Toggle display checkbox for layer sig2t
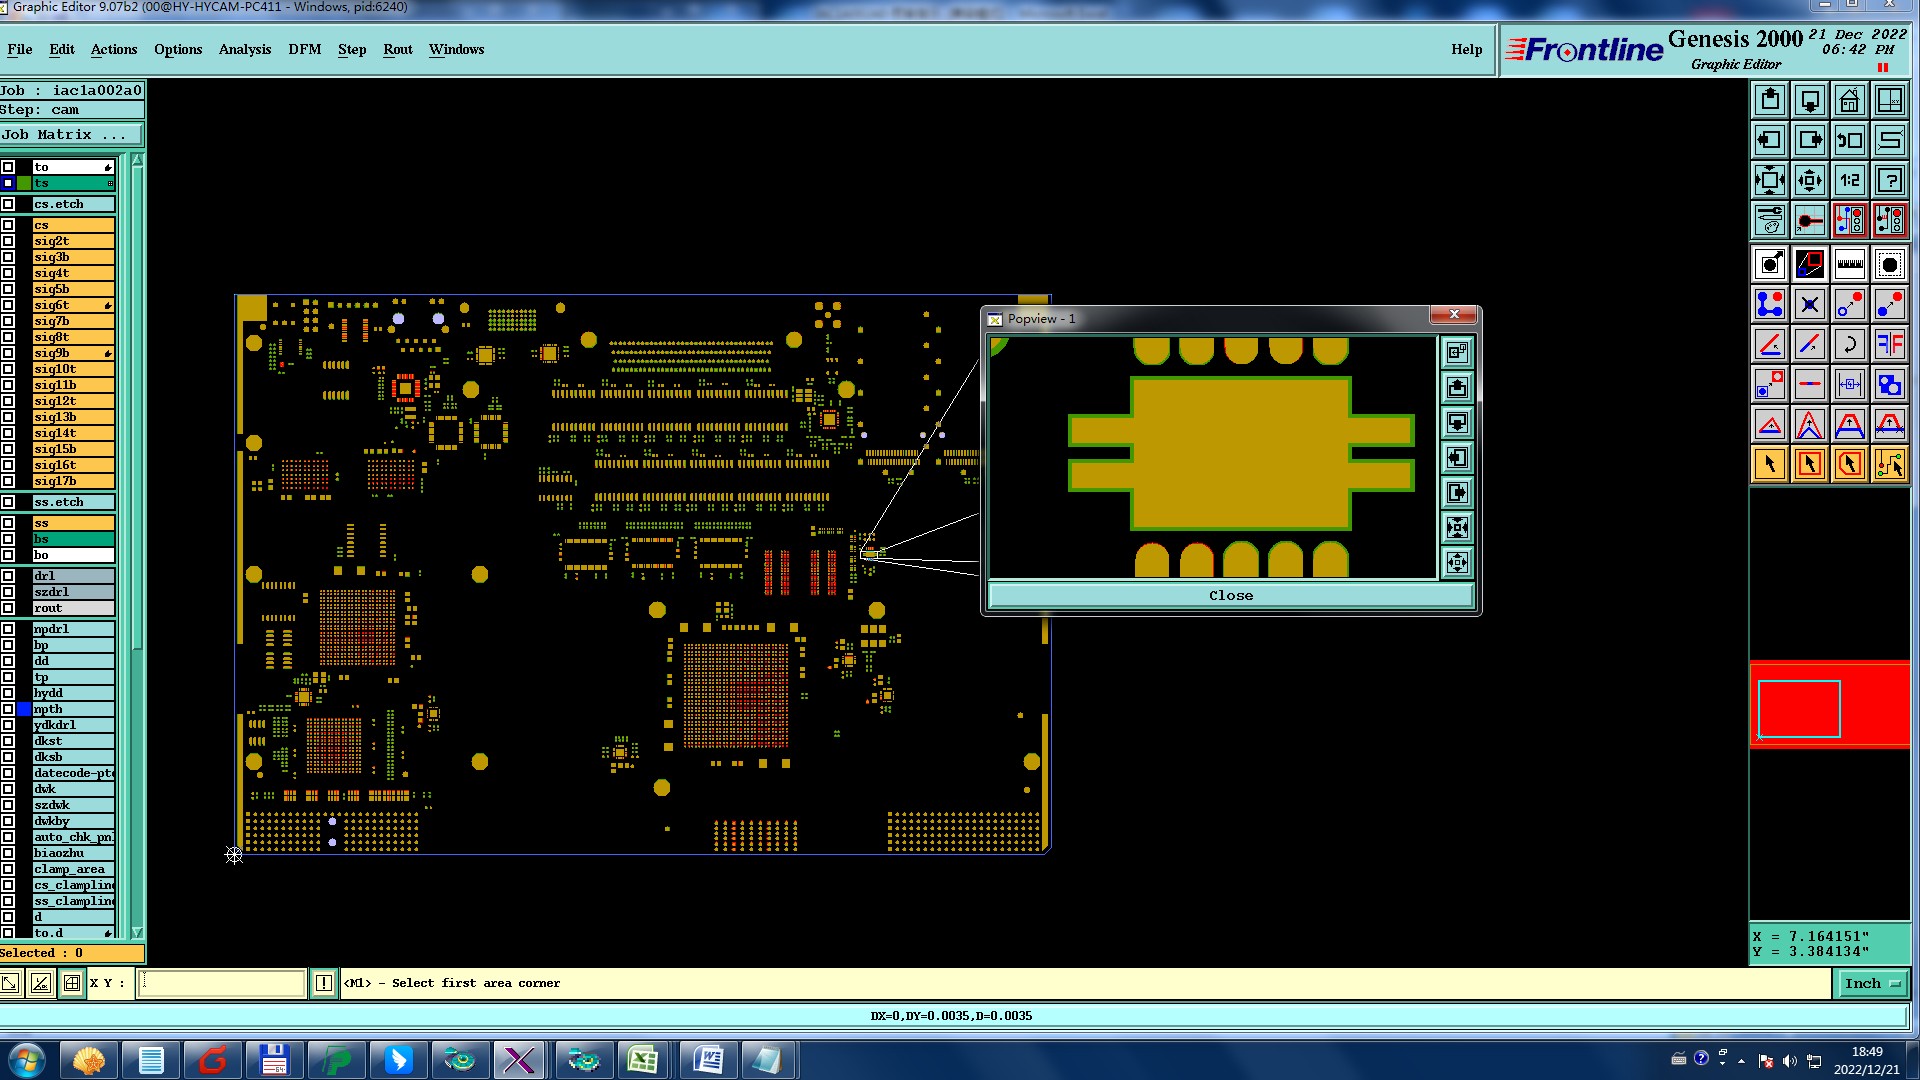Viewport: 1920px width, 1080px height. (8, 241)
